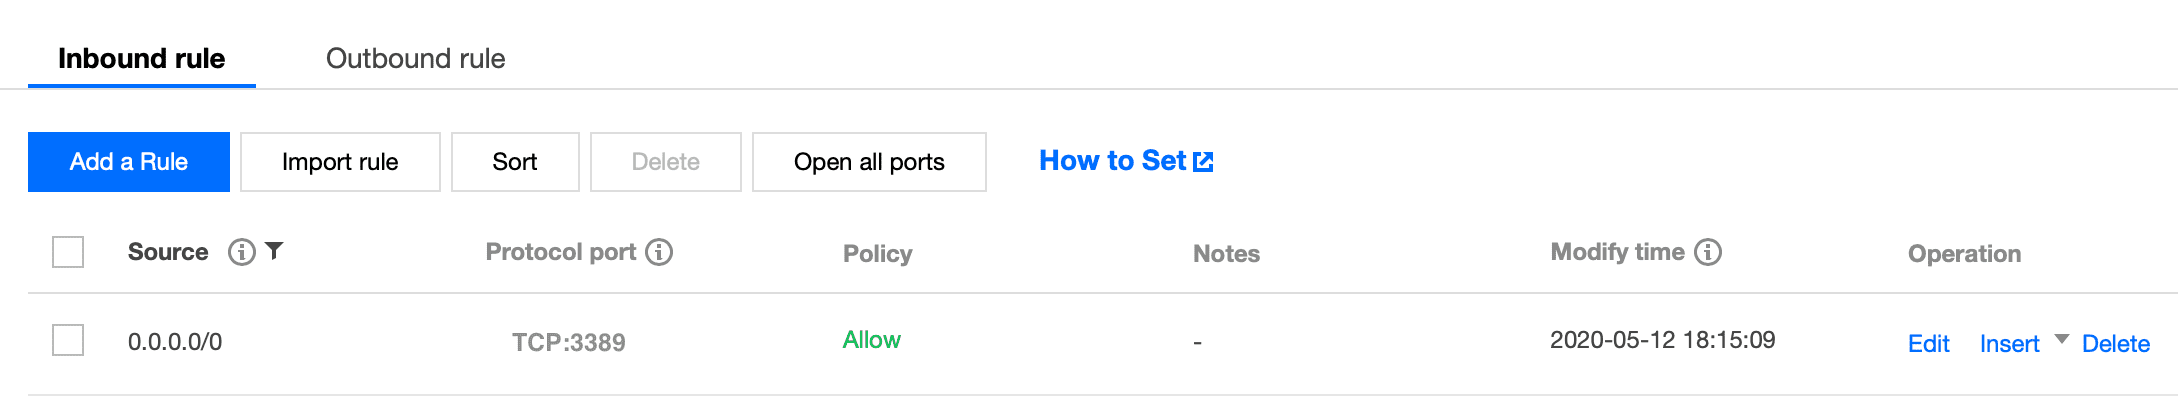Edit the TCP:3389 rule
2178x406 pixels.
pyautogui.click(x=1928, y=344)
